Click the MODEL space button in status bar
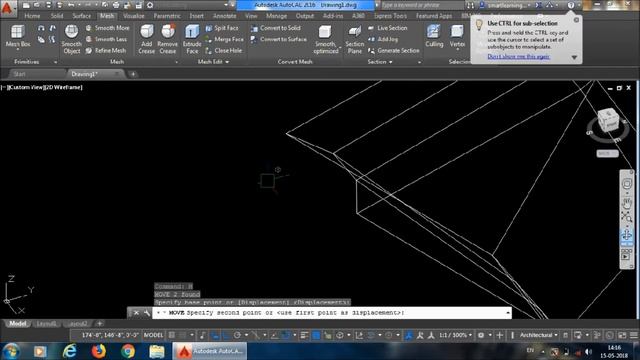Viewport: 640px width, 360px height. [x=153, y=336]
